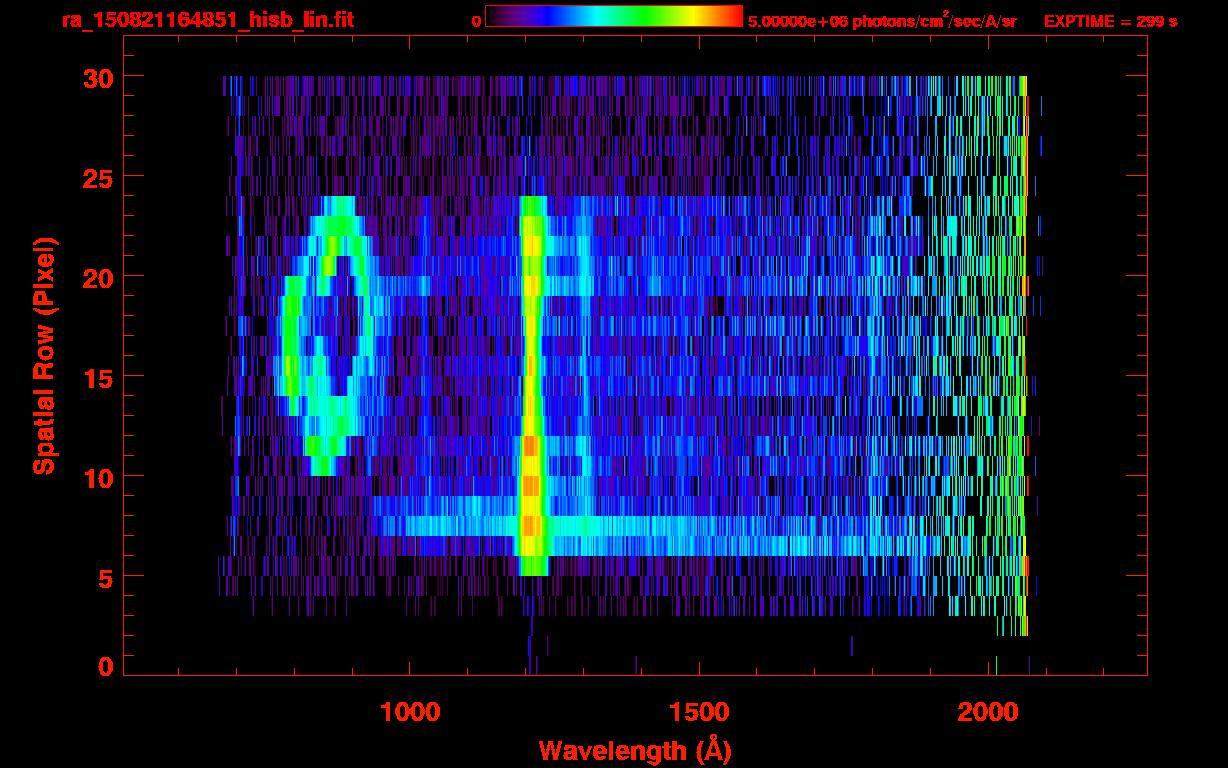Click the Wavelength (Å) axis title
The width and height of the screenshot is (1228, 768).
pyautogui.click(x=635, y=750)
